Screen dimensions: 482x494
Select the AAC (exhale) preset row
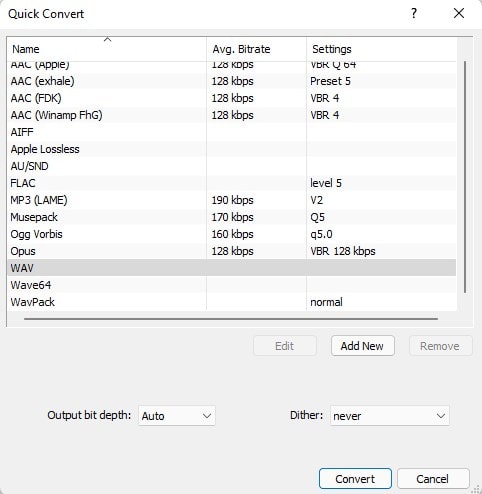point(232,81)
